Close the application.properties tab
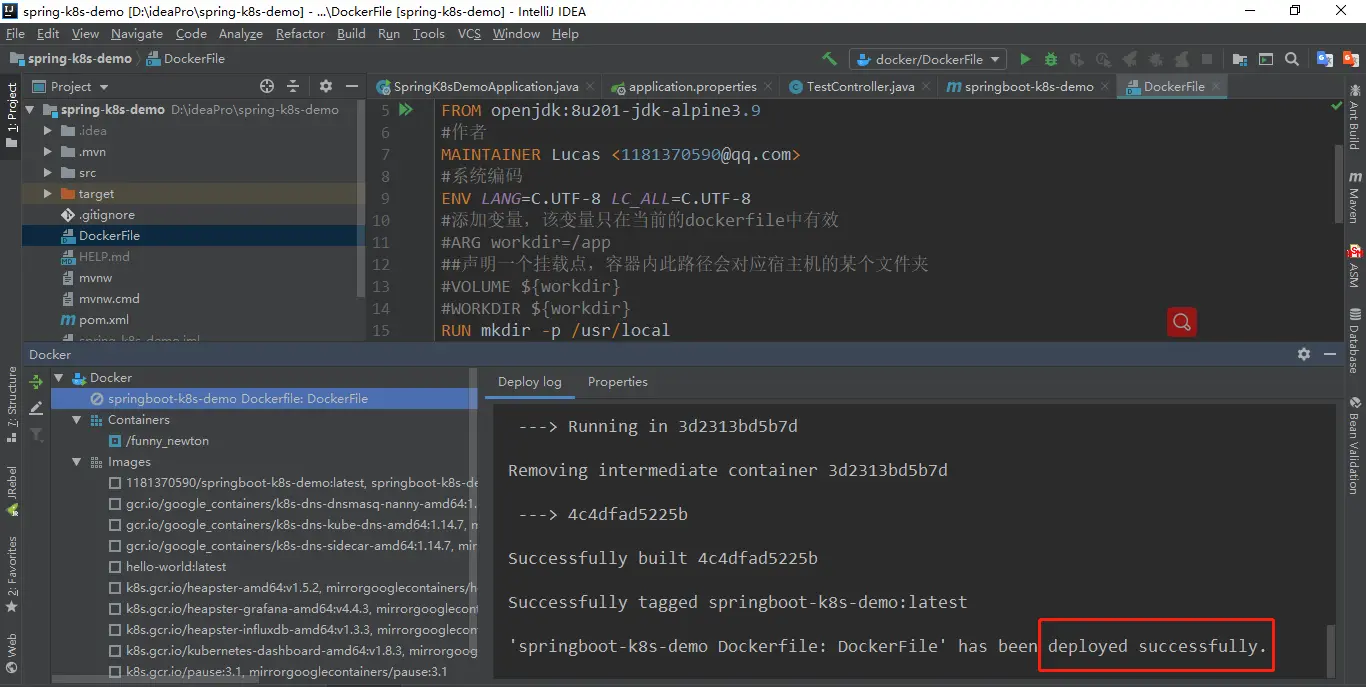The width and height of the screenshot is (1366, 687). coord(768,87)
